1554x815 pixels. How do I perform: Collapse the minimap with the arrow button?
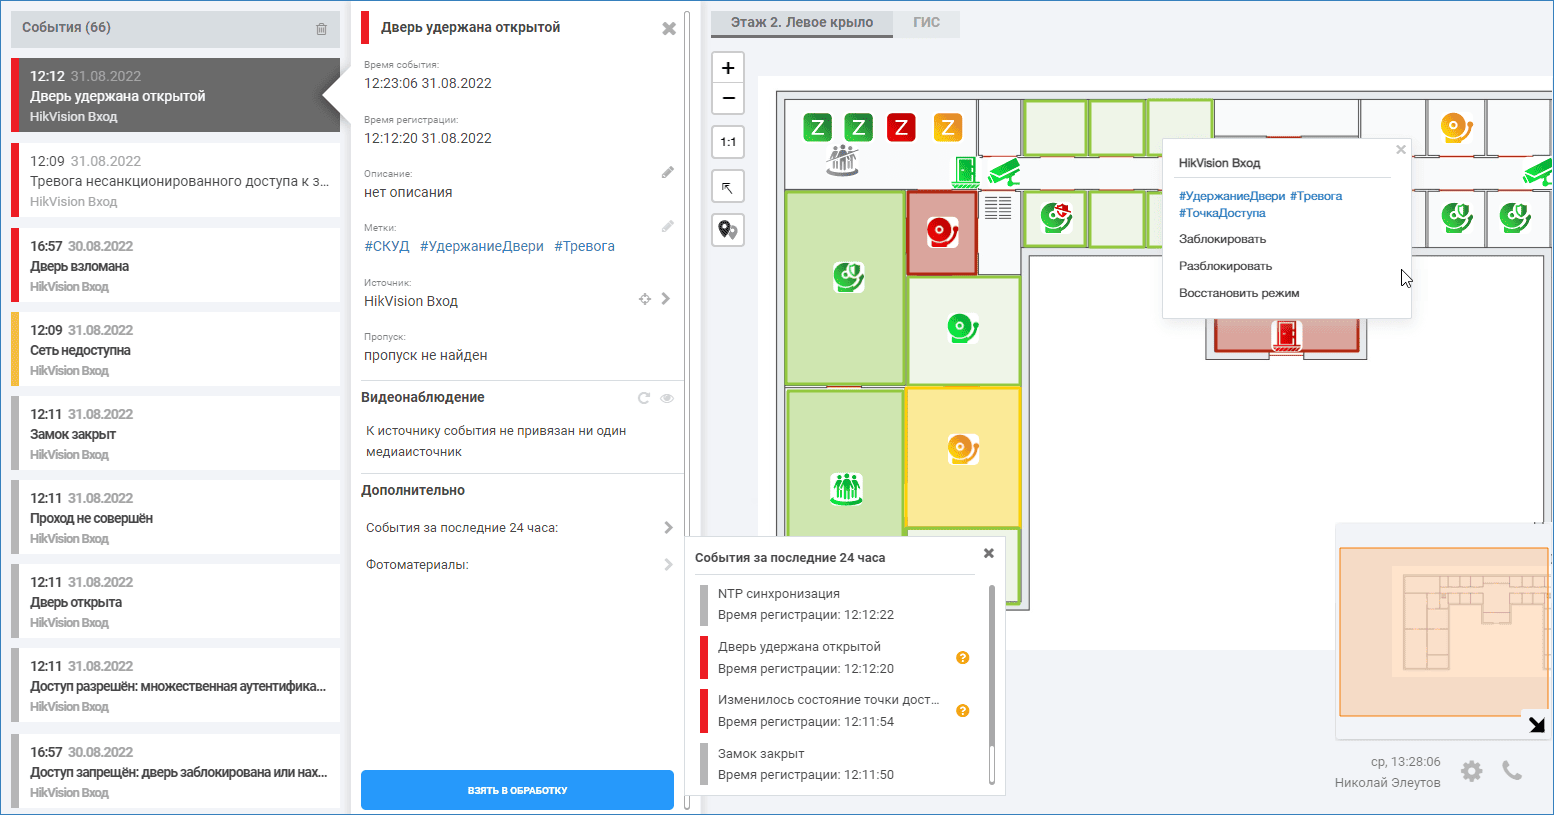coord(1536,725)
